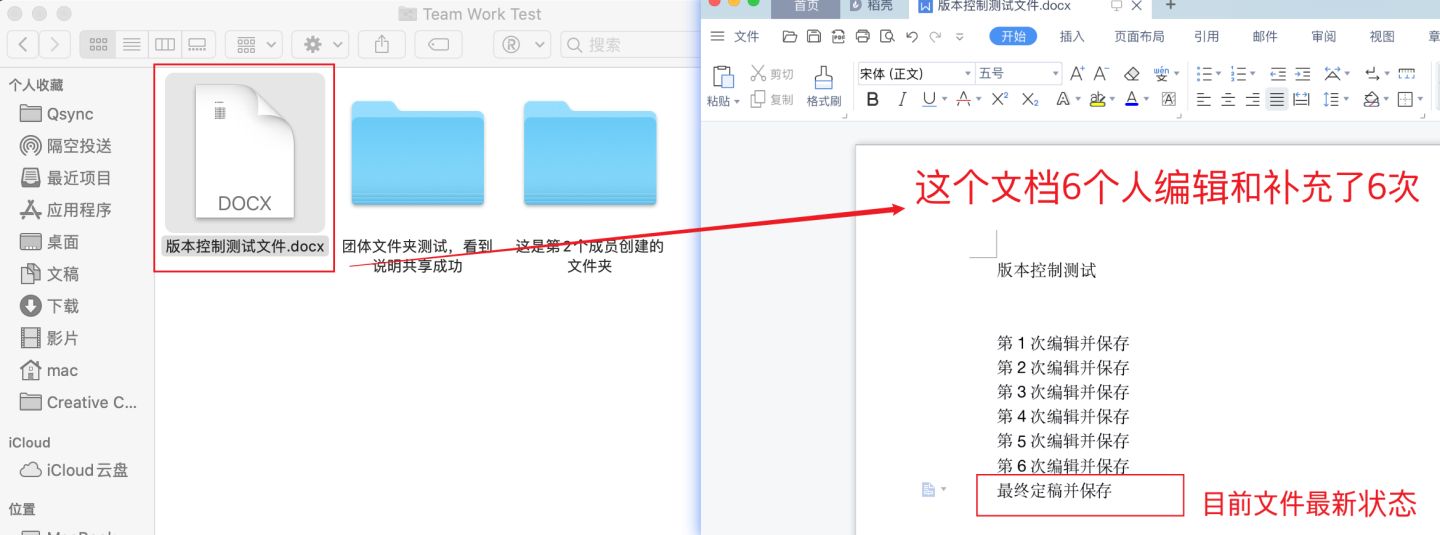The height and width of the screenshot is (535, 1440).
Task: Toggle underline formatting
Action: pyautogui.click(x=929, y=99)
